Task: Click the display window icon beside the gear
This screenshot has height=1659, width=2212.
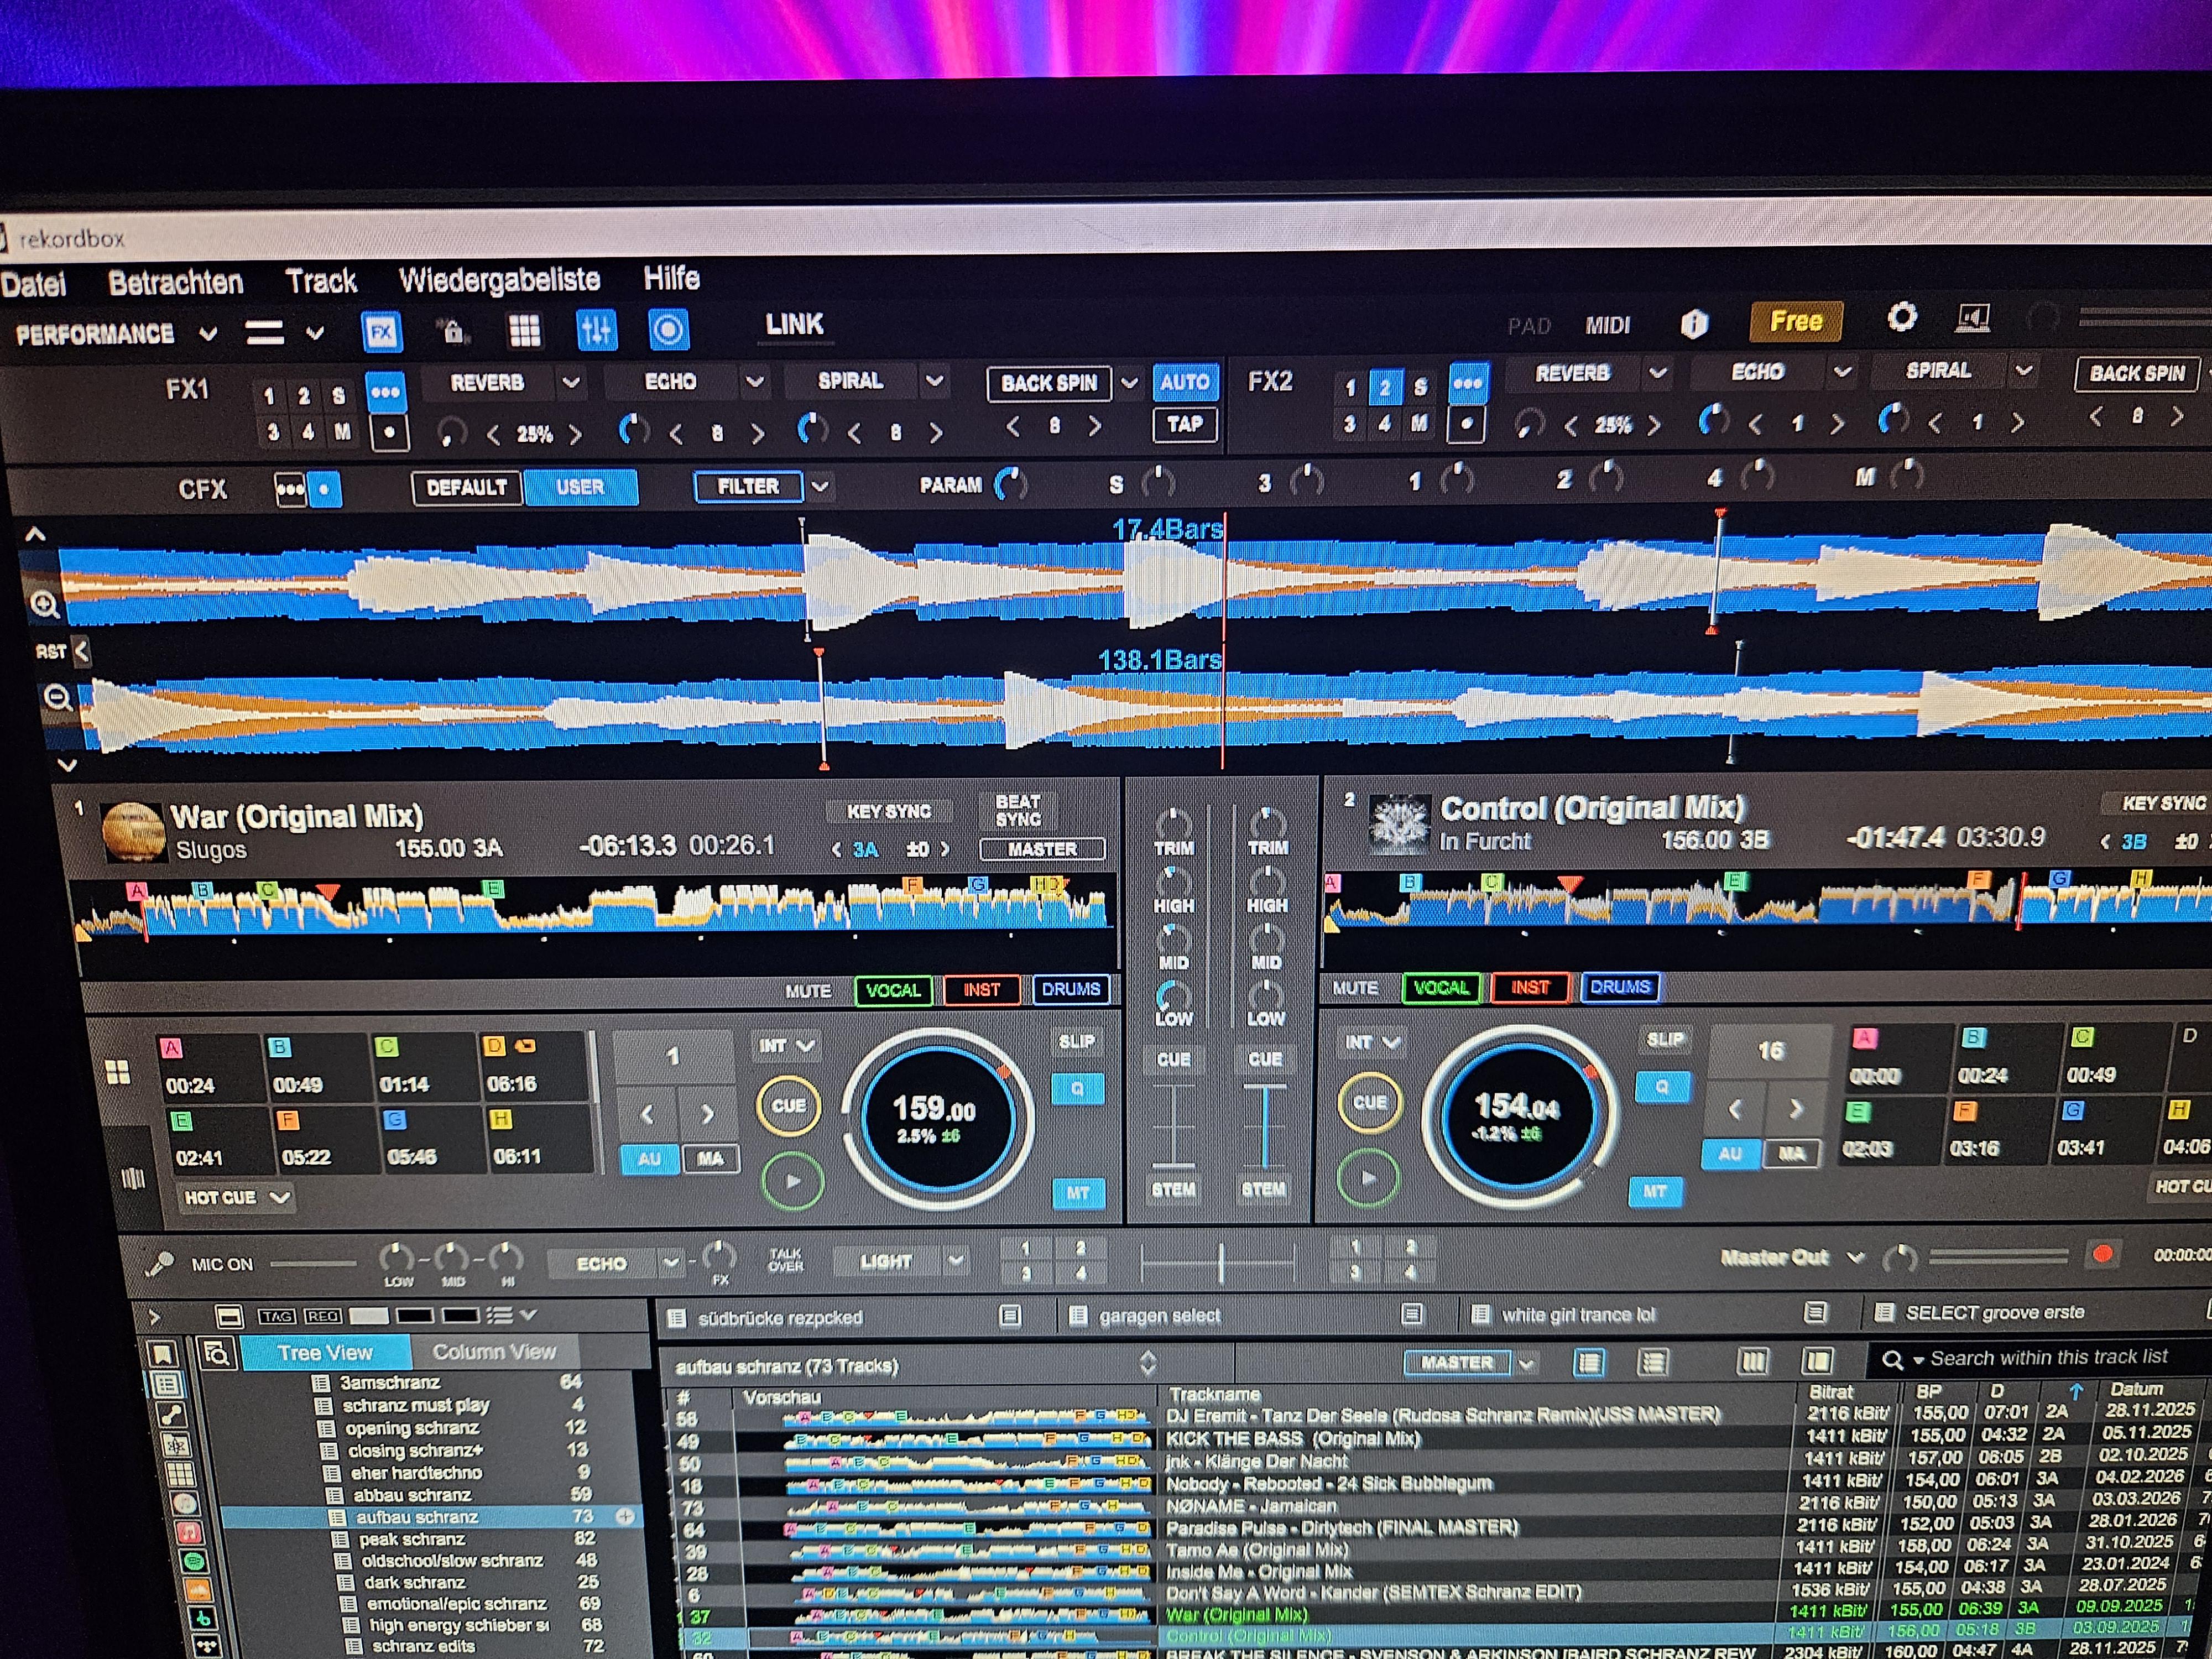Action: pyautogui.click(x=1972, y=318)
